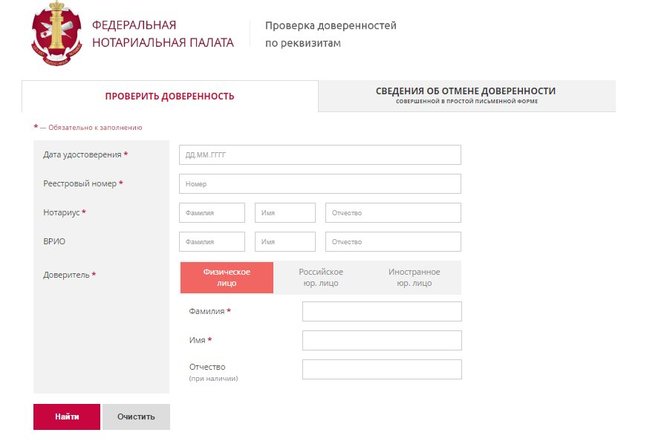Viewport: 650px width, 444px height.
Task: Open СВЕДЕНИЯ ОБ ОТМЕНЕ ДОВЕРЕННОСТИ tab
Action: point(466,95)
